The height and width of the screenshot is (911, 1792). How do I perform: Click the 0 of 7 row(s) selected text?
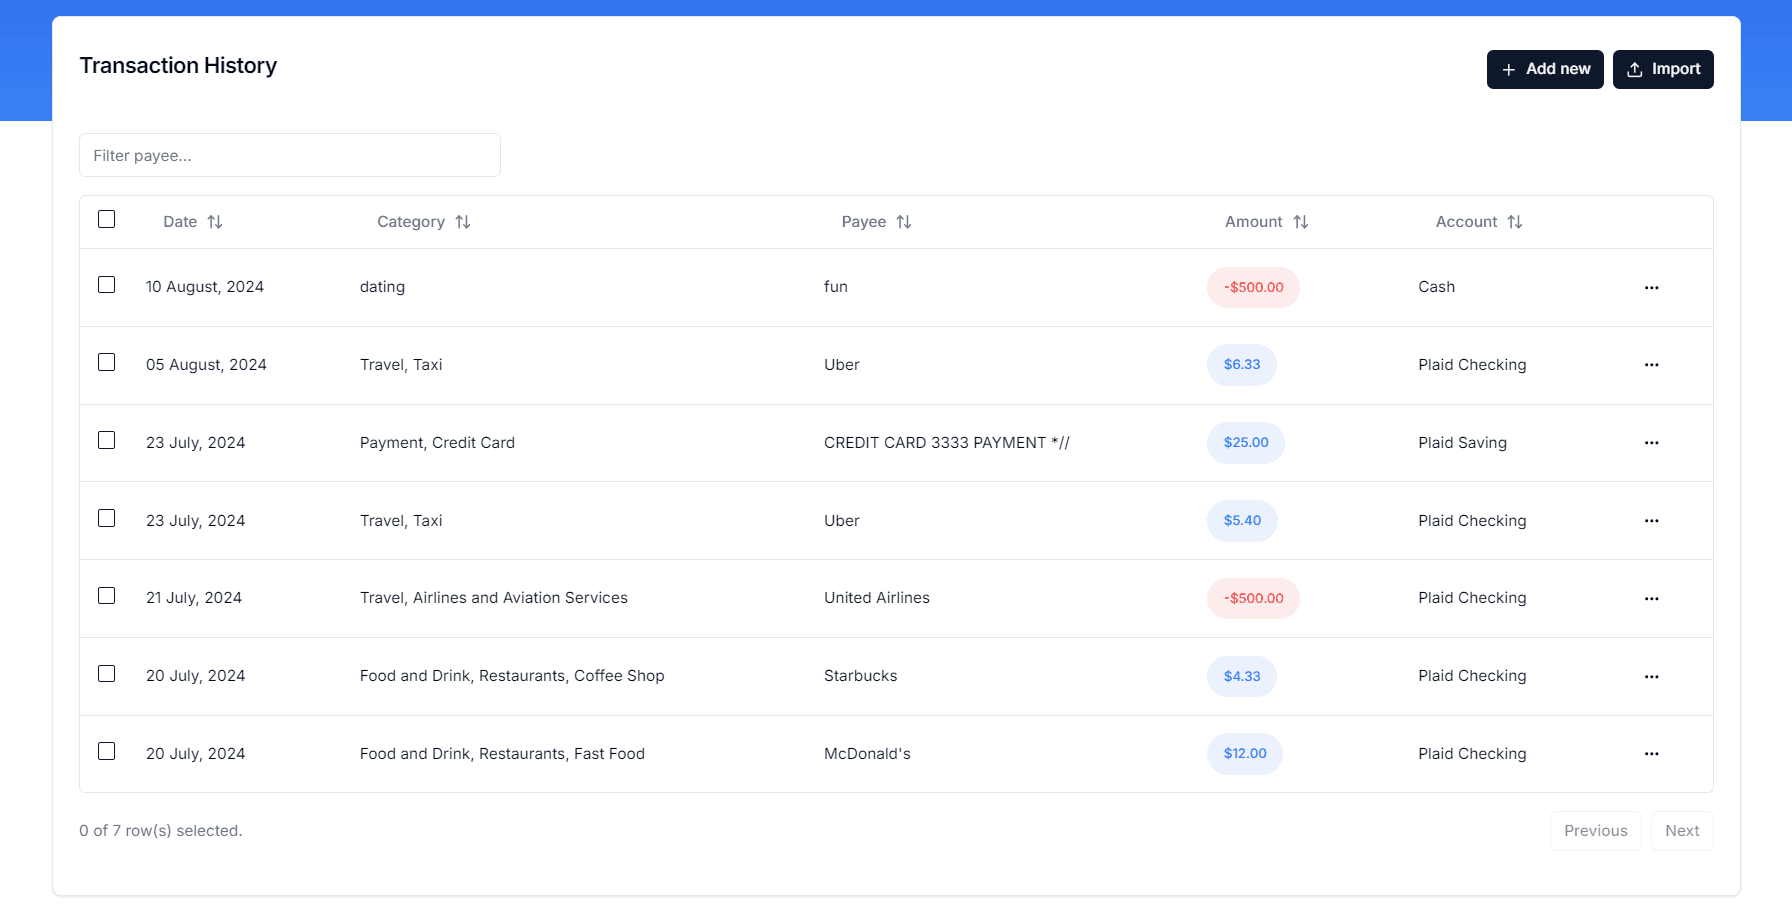(161, 831)
